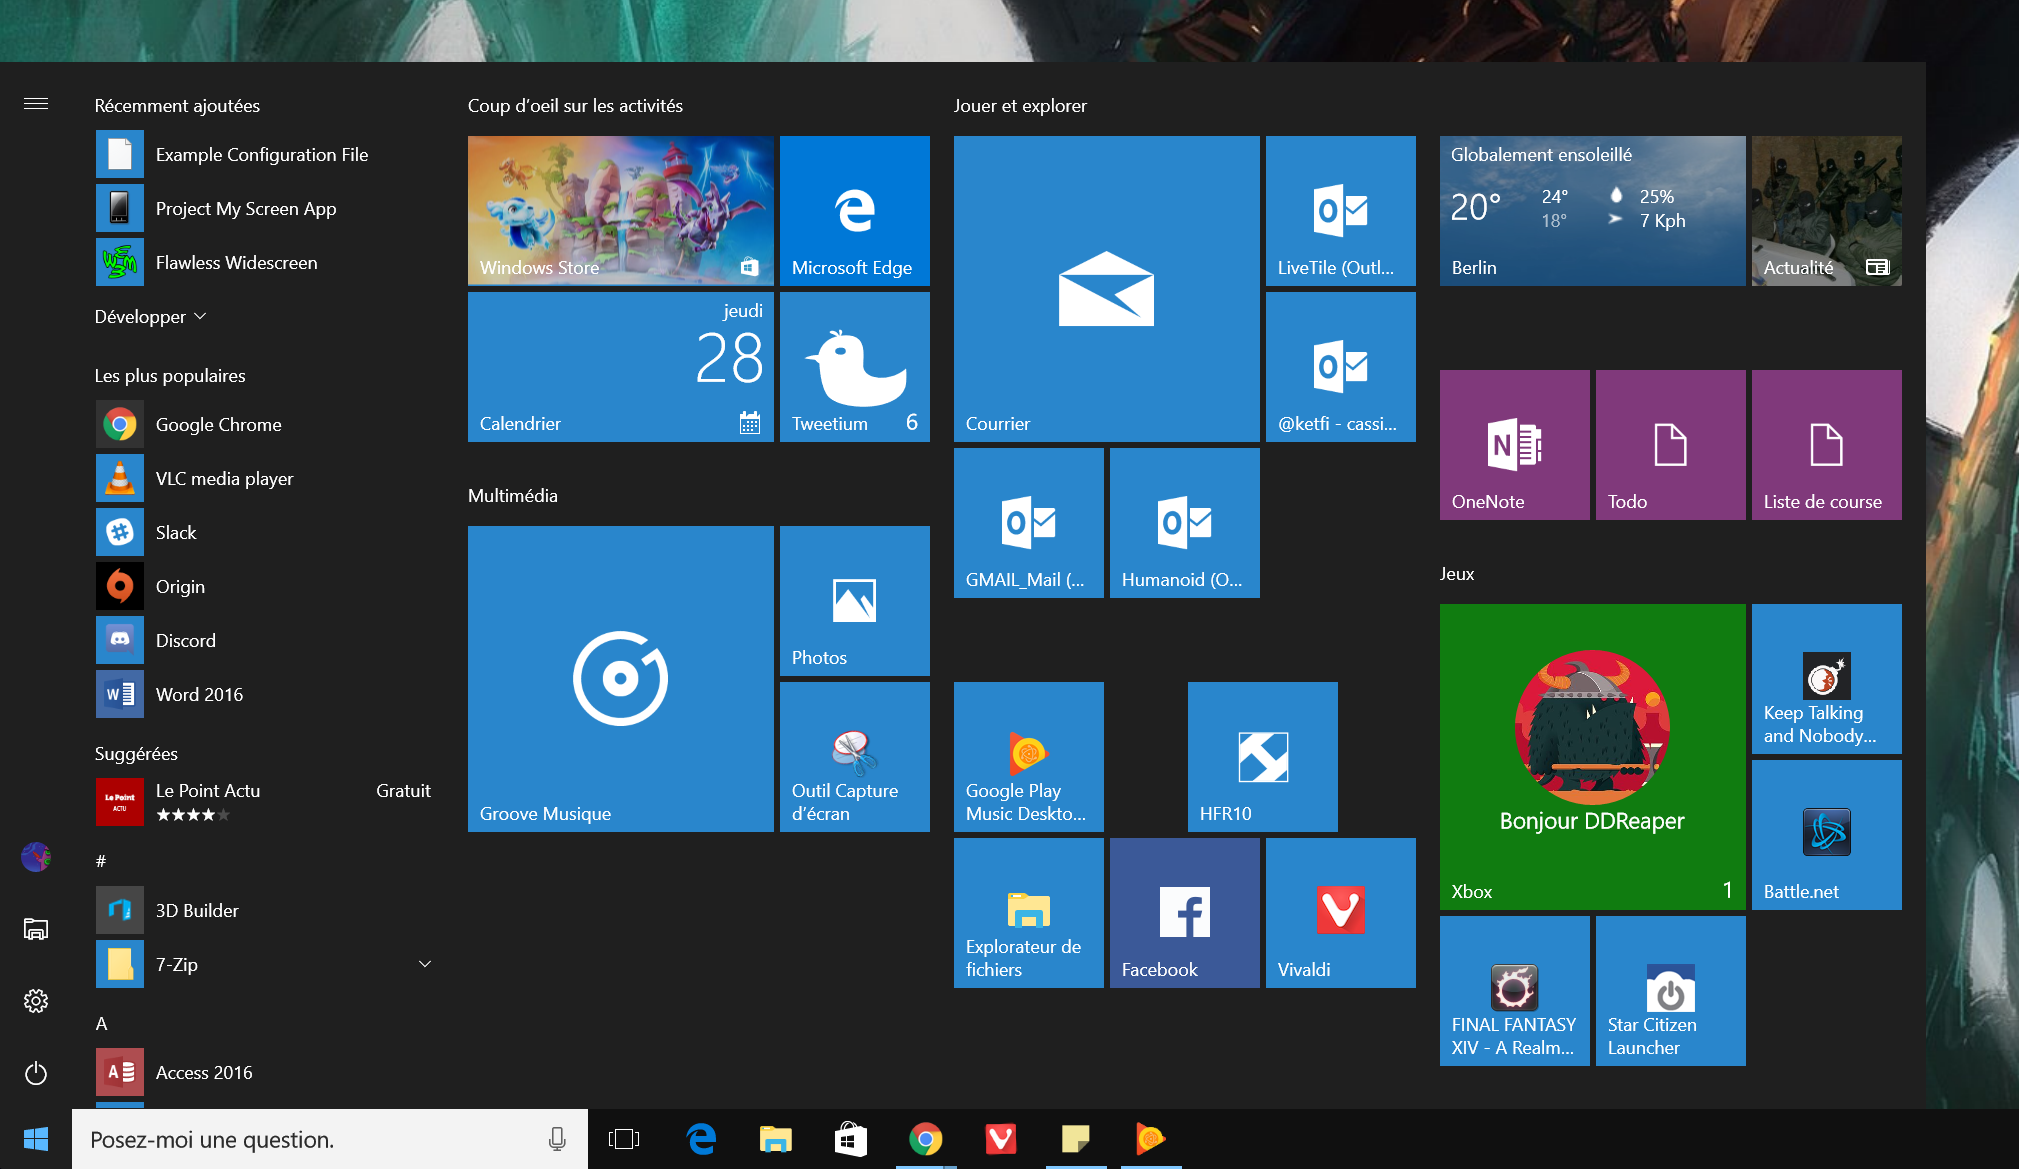Switch to Chrome on the taskbar
The height and width of the screenshot is (1169, 2019).
[x=926, y=1139]
